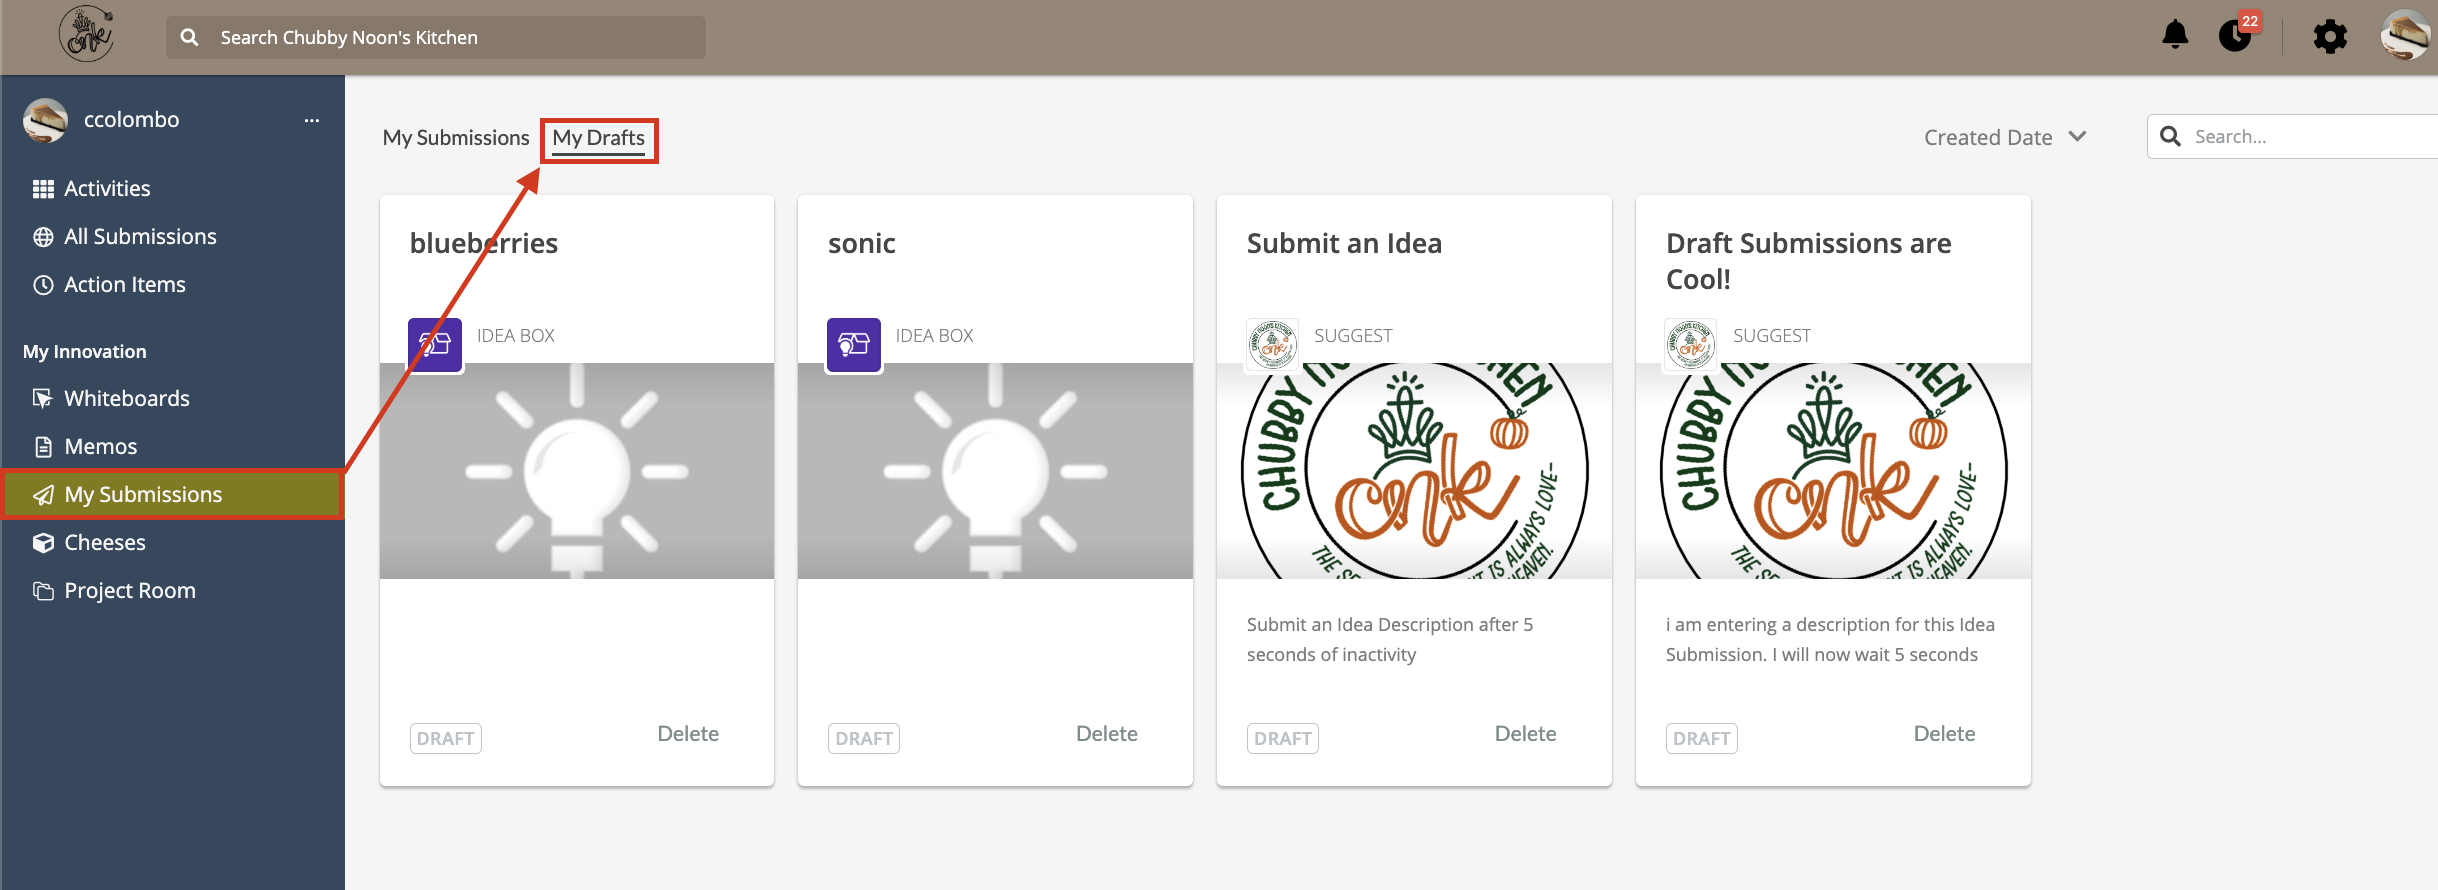Click the Idea Box icon on blueberries card
The image size is (2438, 890).
(x=435, y=345)
